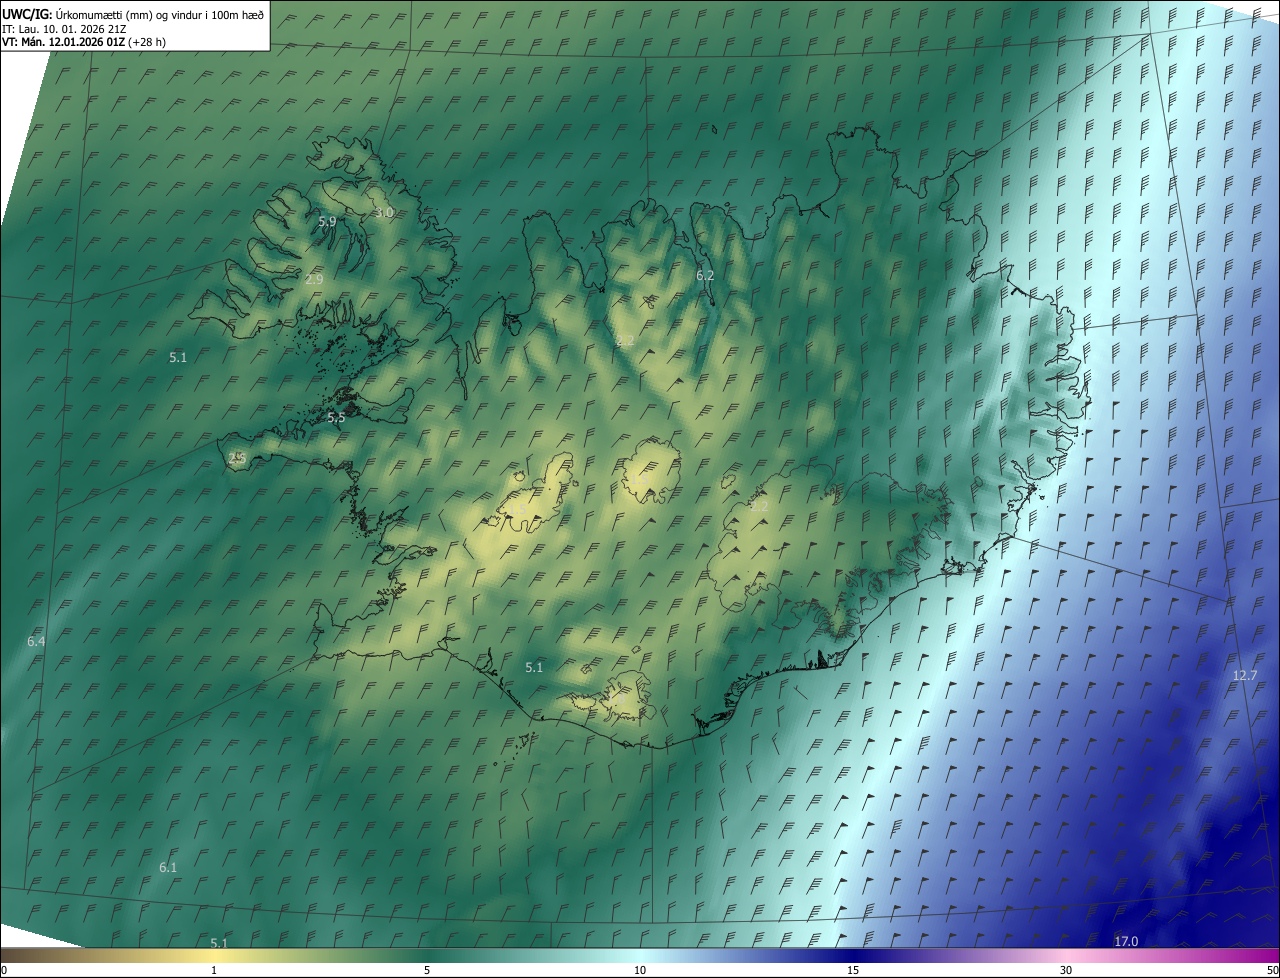Click the 3.0 value label on the map
The image size is (1280, 978).
point(384,213)
